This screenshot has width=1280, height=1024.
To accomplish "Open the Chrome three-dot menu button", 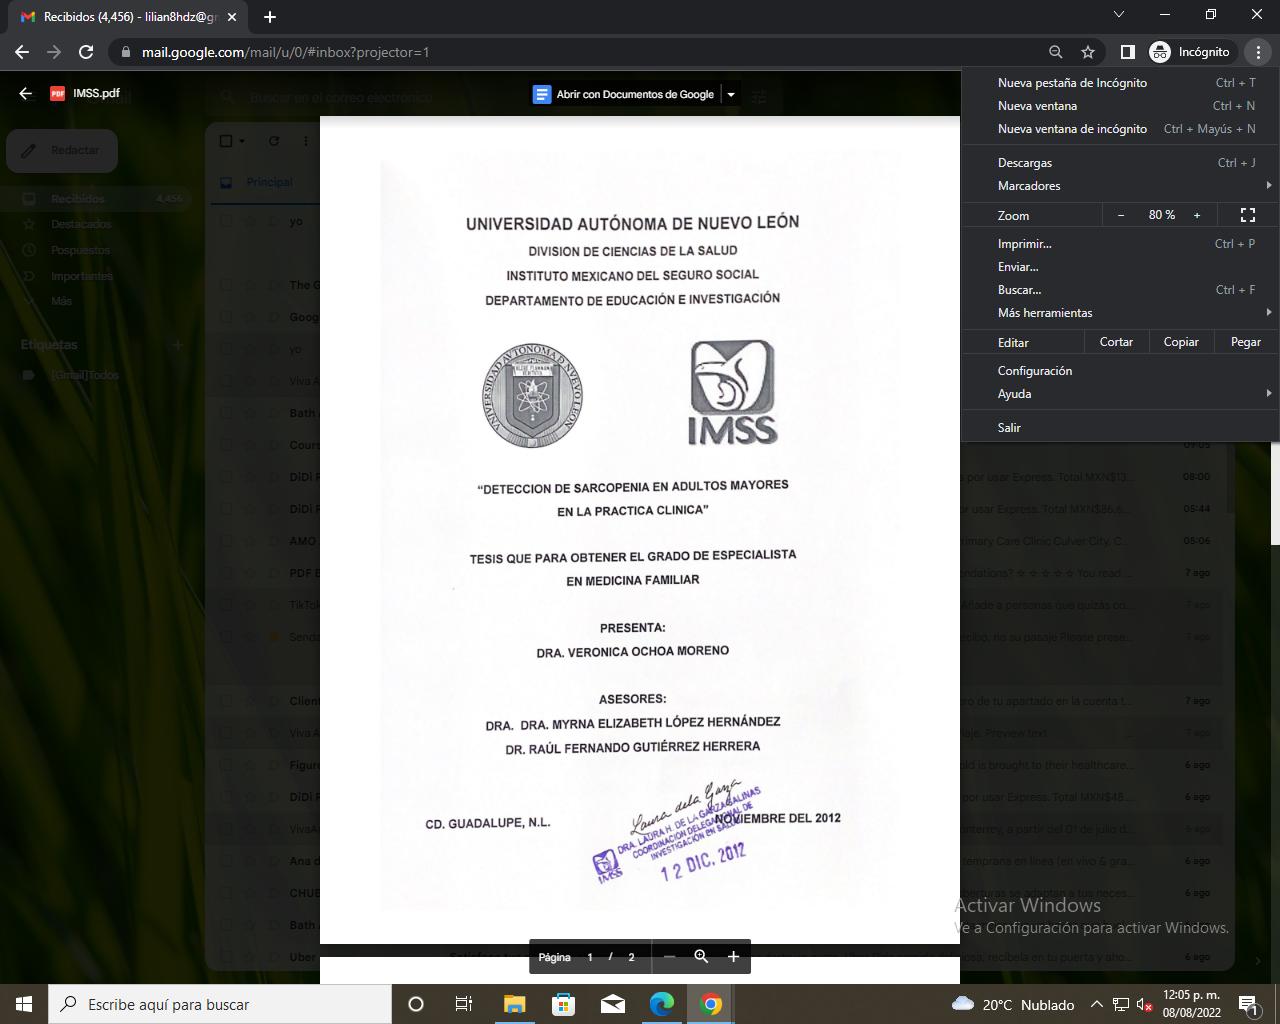I will [1259, 52].
